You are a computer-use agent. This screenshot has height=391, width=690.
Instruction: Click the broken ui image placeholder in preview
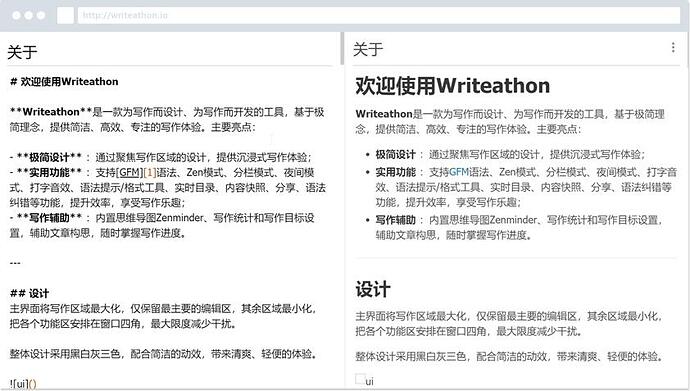point(360,379)
